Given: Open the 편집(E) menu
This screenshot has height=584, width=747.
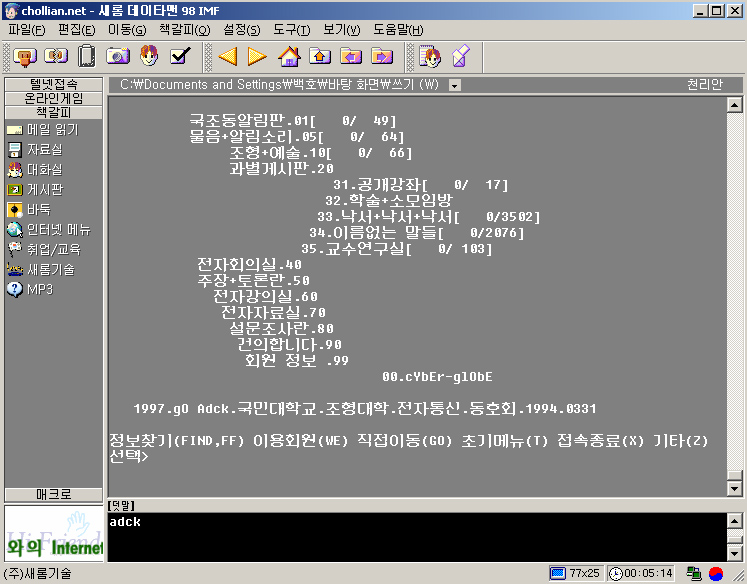Looking at the screenshot, I should (x=77, y=30).
